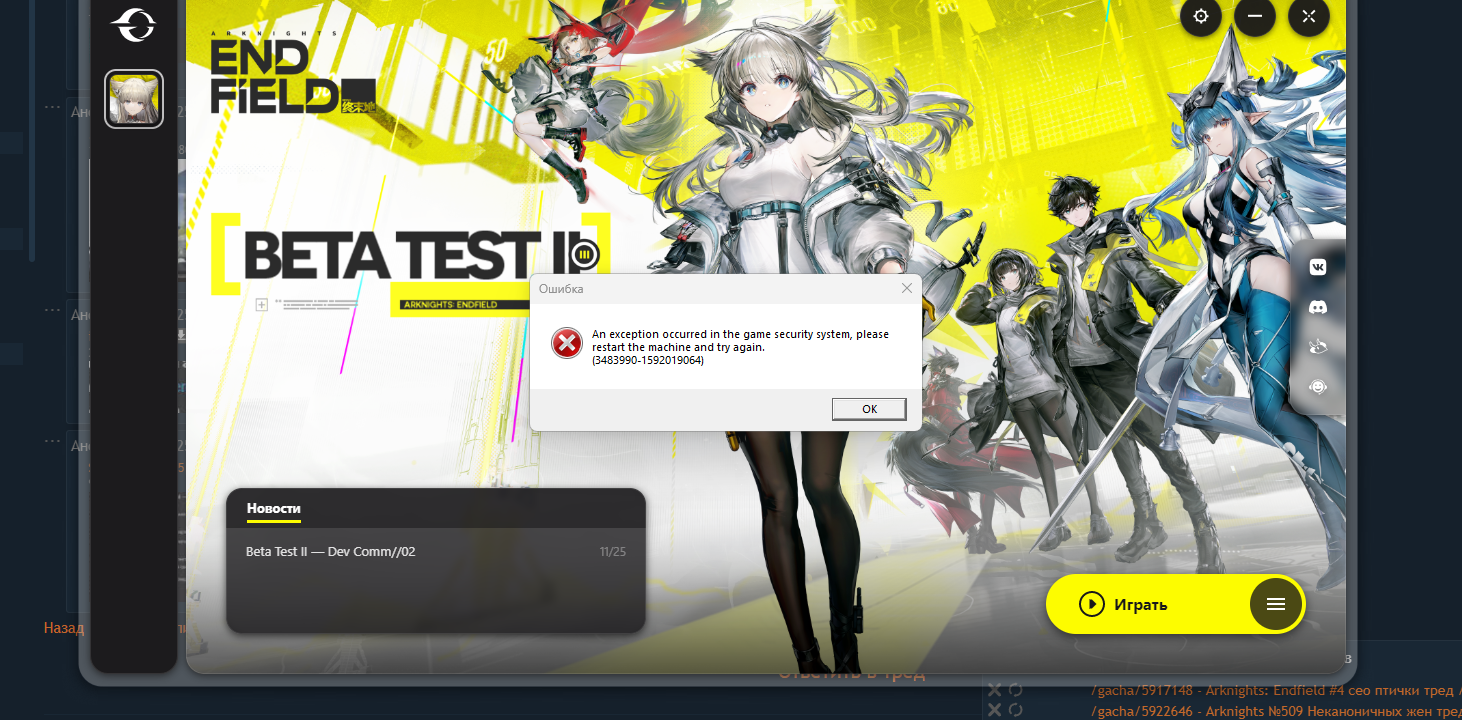This screenshot has width=1462, height=720.
Task: Refresh the /gacha/5922646 thread with circular arrow
Action: point(1015,709)
